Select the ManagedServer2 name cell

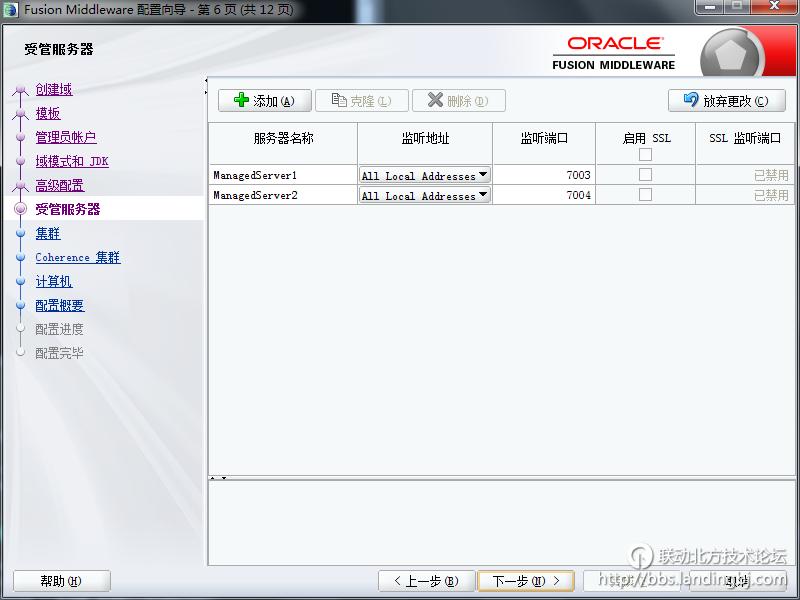(x=282, y=195)
